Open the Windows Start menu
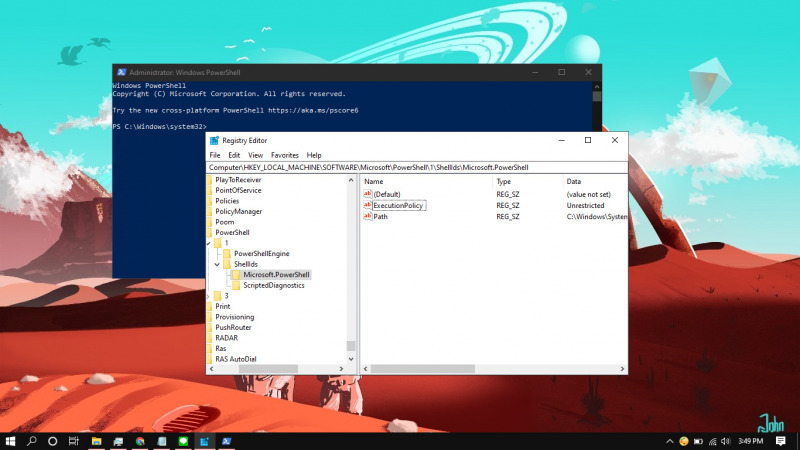 (10, 441)
